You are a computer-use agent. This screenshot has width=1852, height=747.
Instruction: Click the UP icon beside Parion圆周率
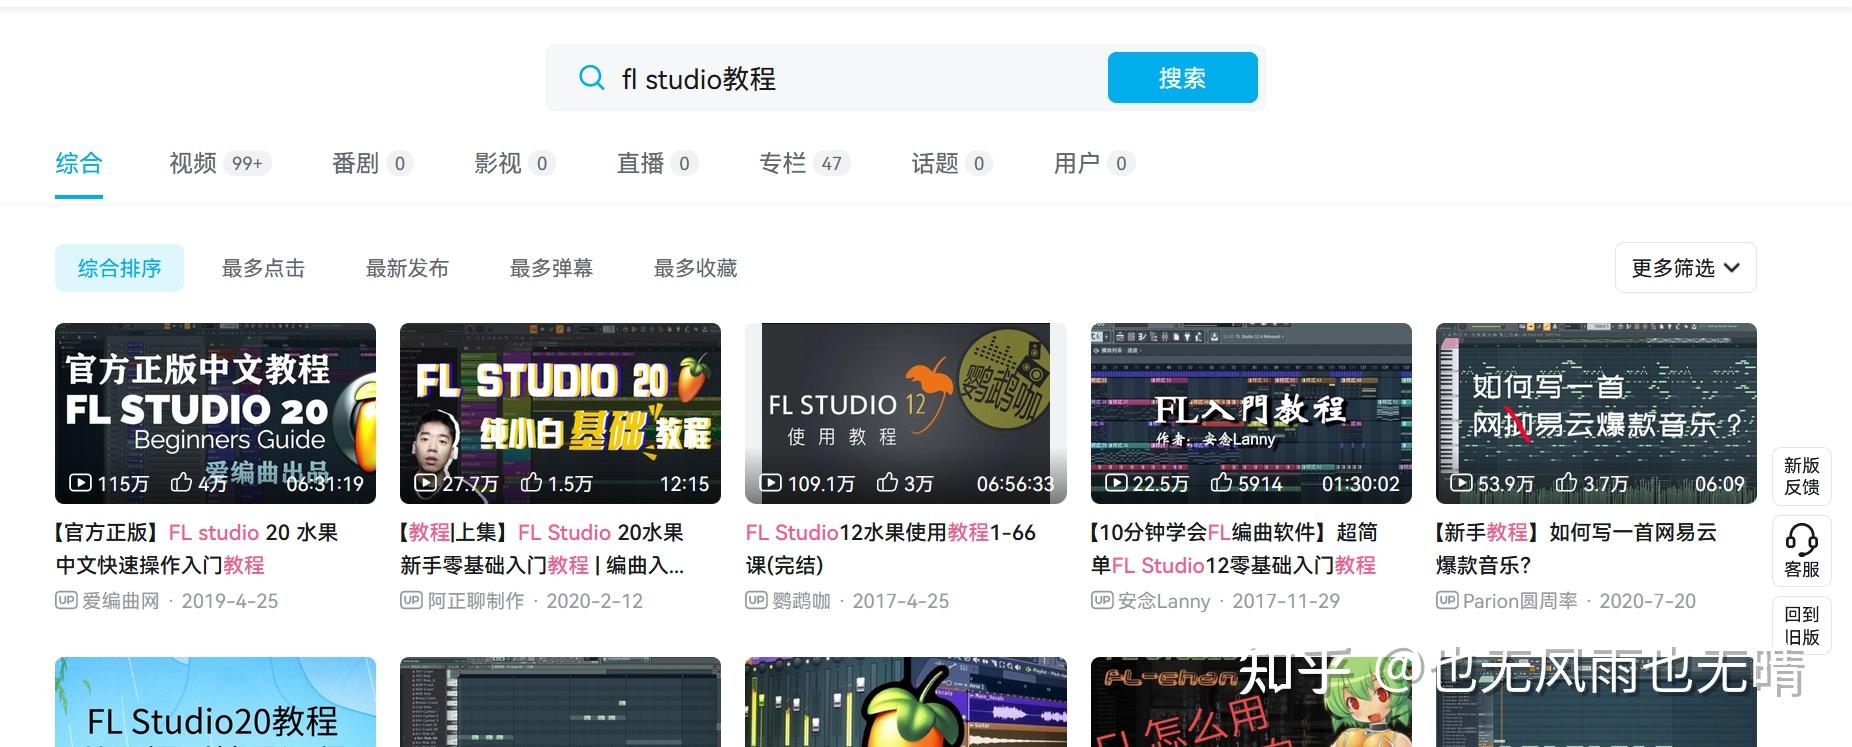point(1447,600)
